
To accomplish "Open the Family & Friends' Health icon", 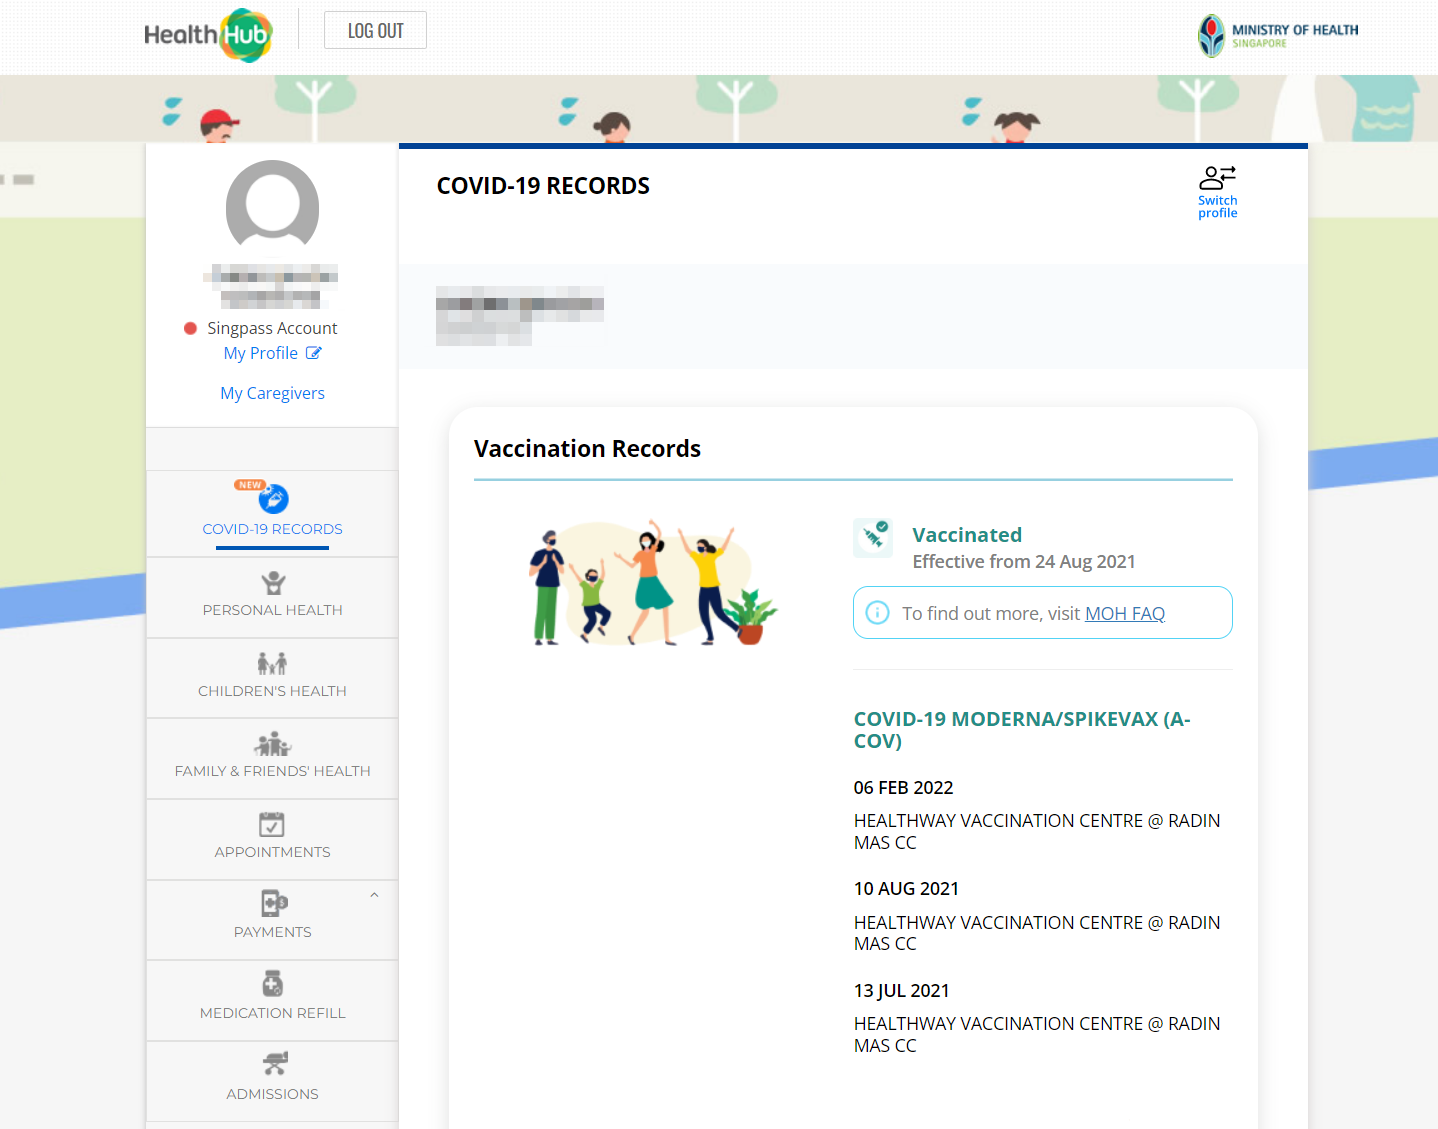I will click(272, 744).
